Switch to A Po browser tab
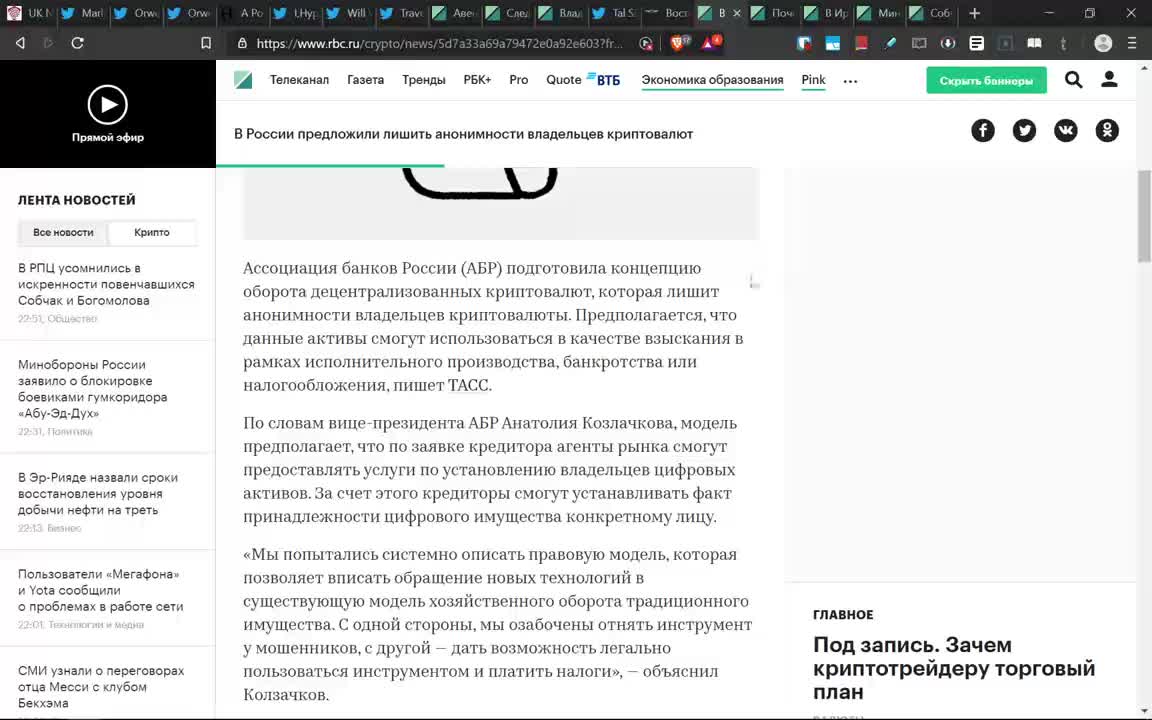Screen dimensions: 1152x720 click(242, 13)
